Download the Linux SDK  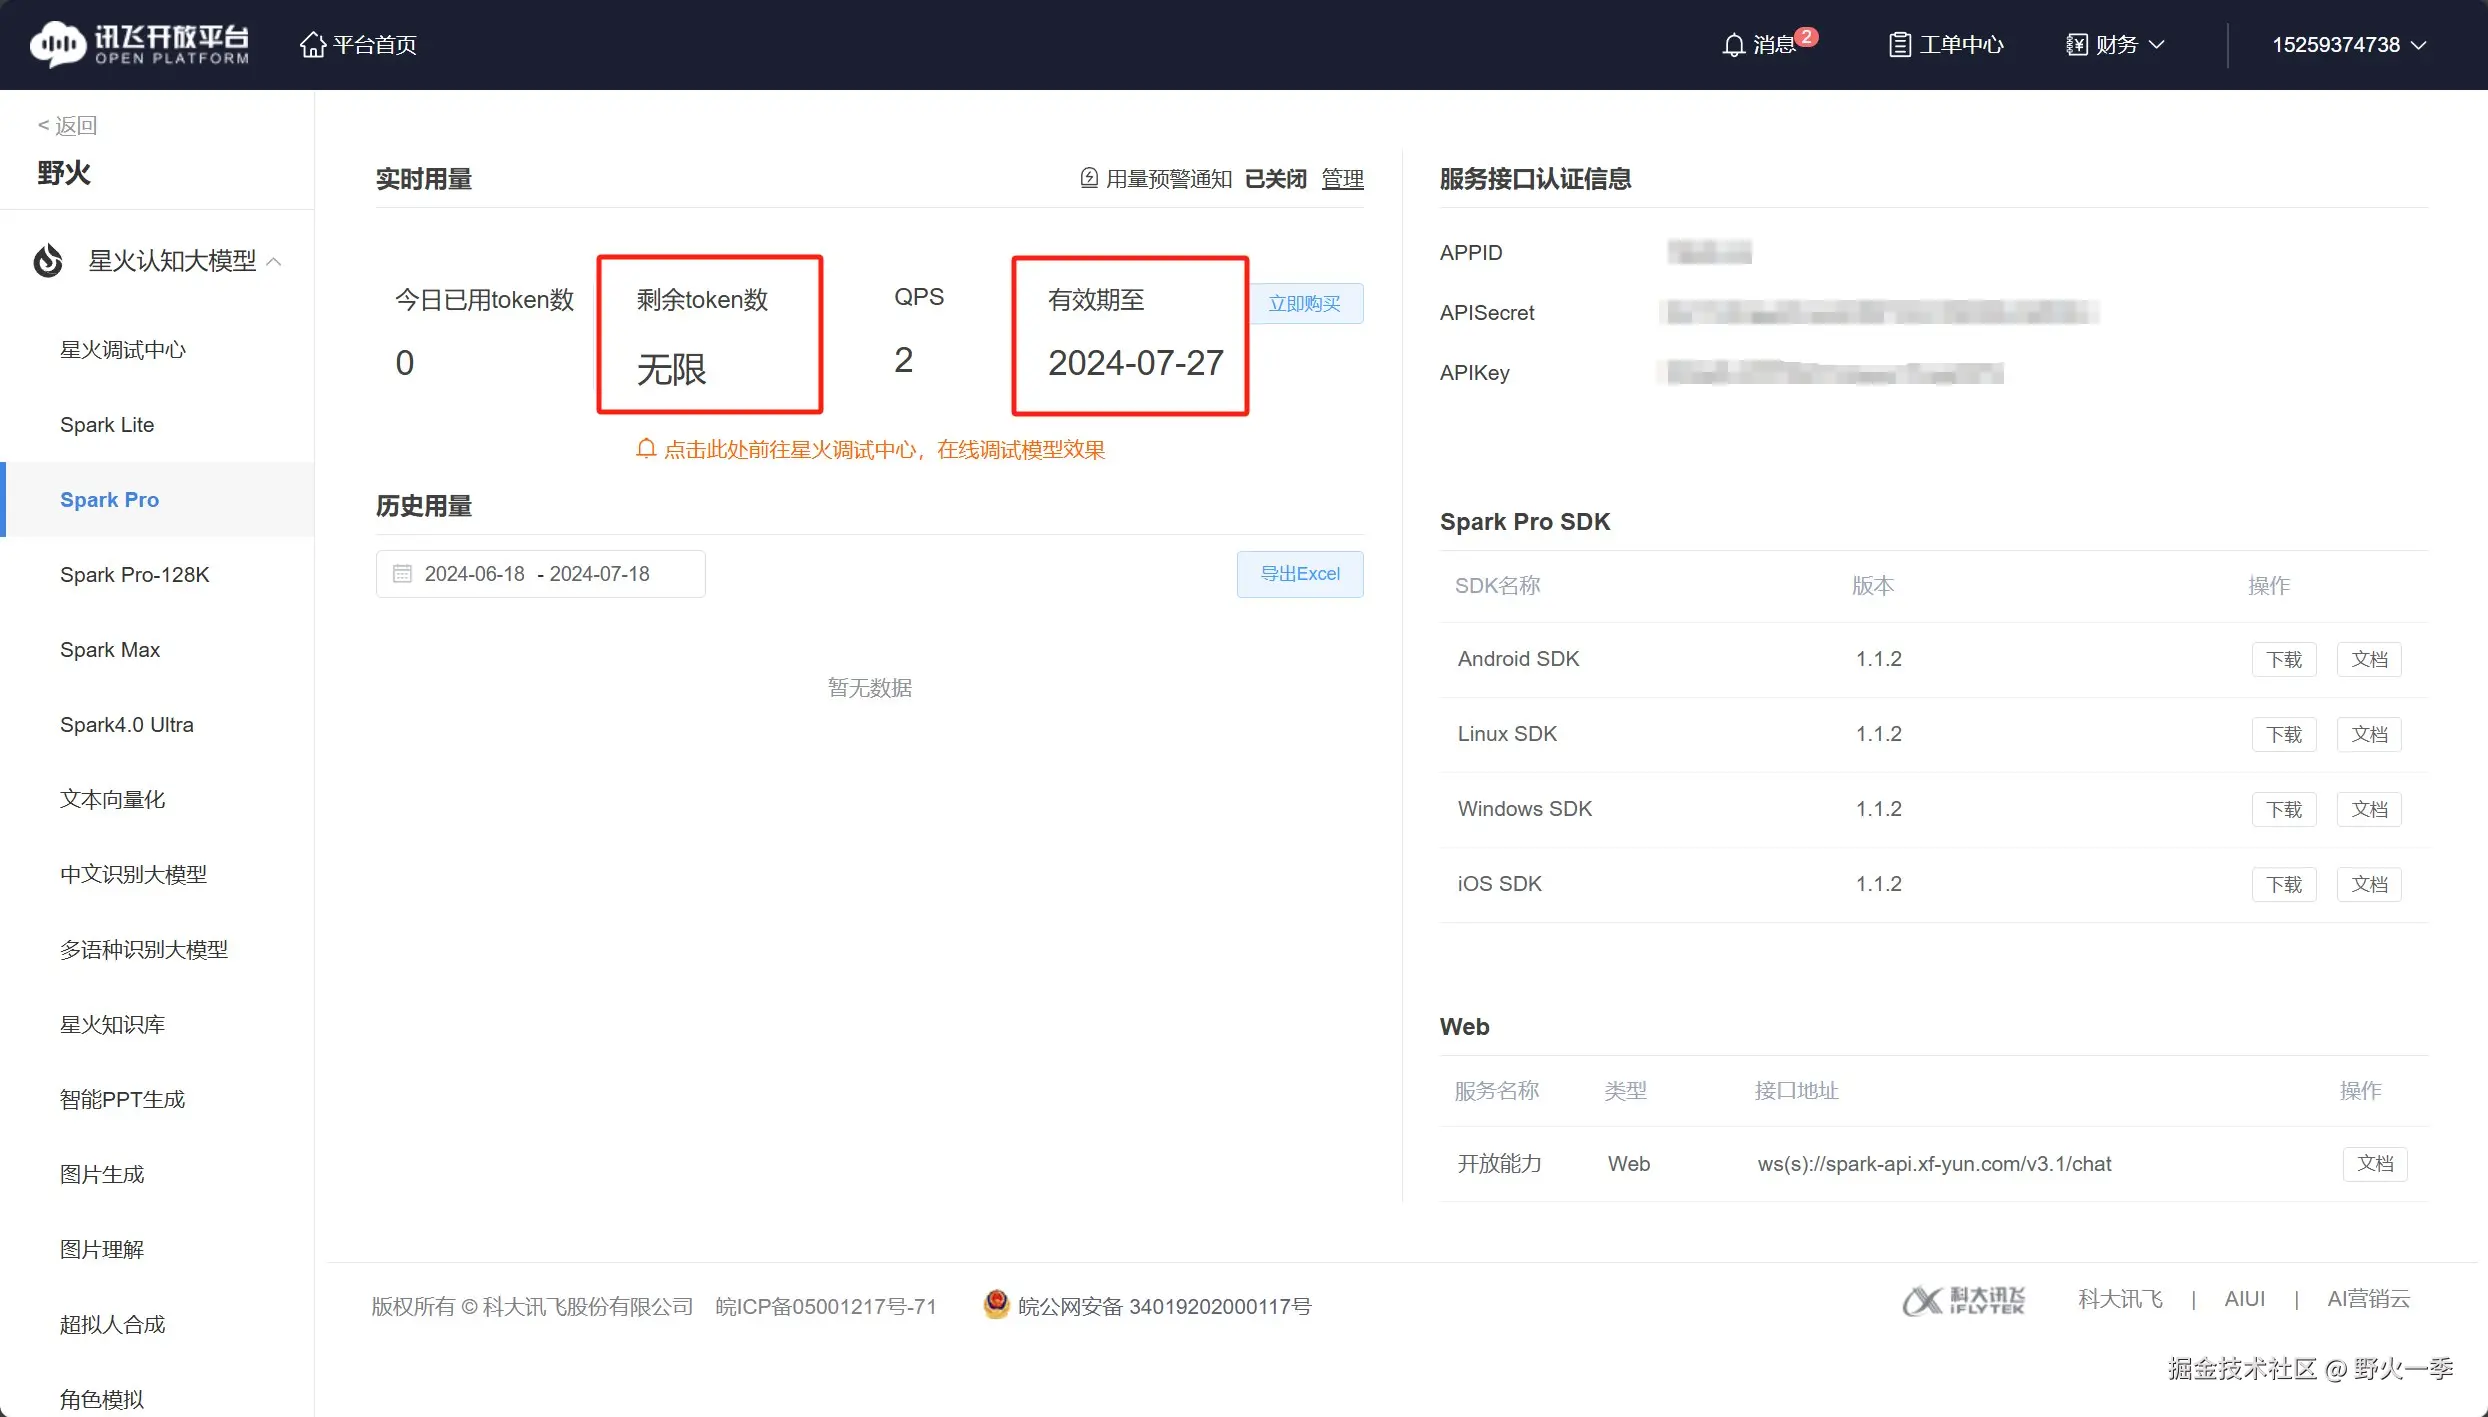2284,735
